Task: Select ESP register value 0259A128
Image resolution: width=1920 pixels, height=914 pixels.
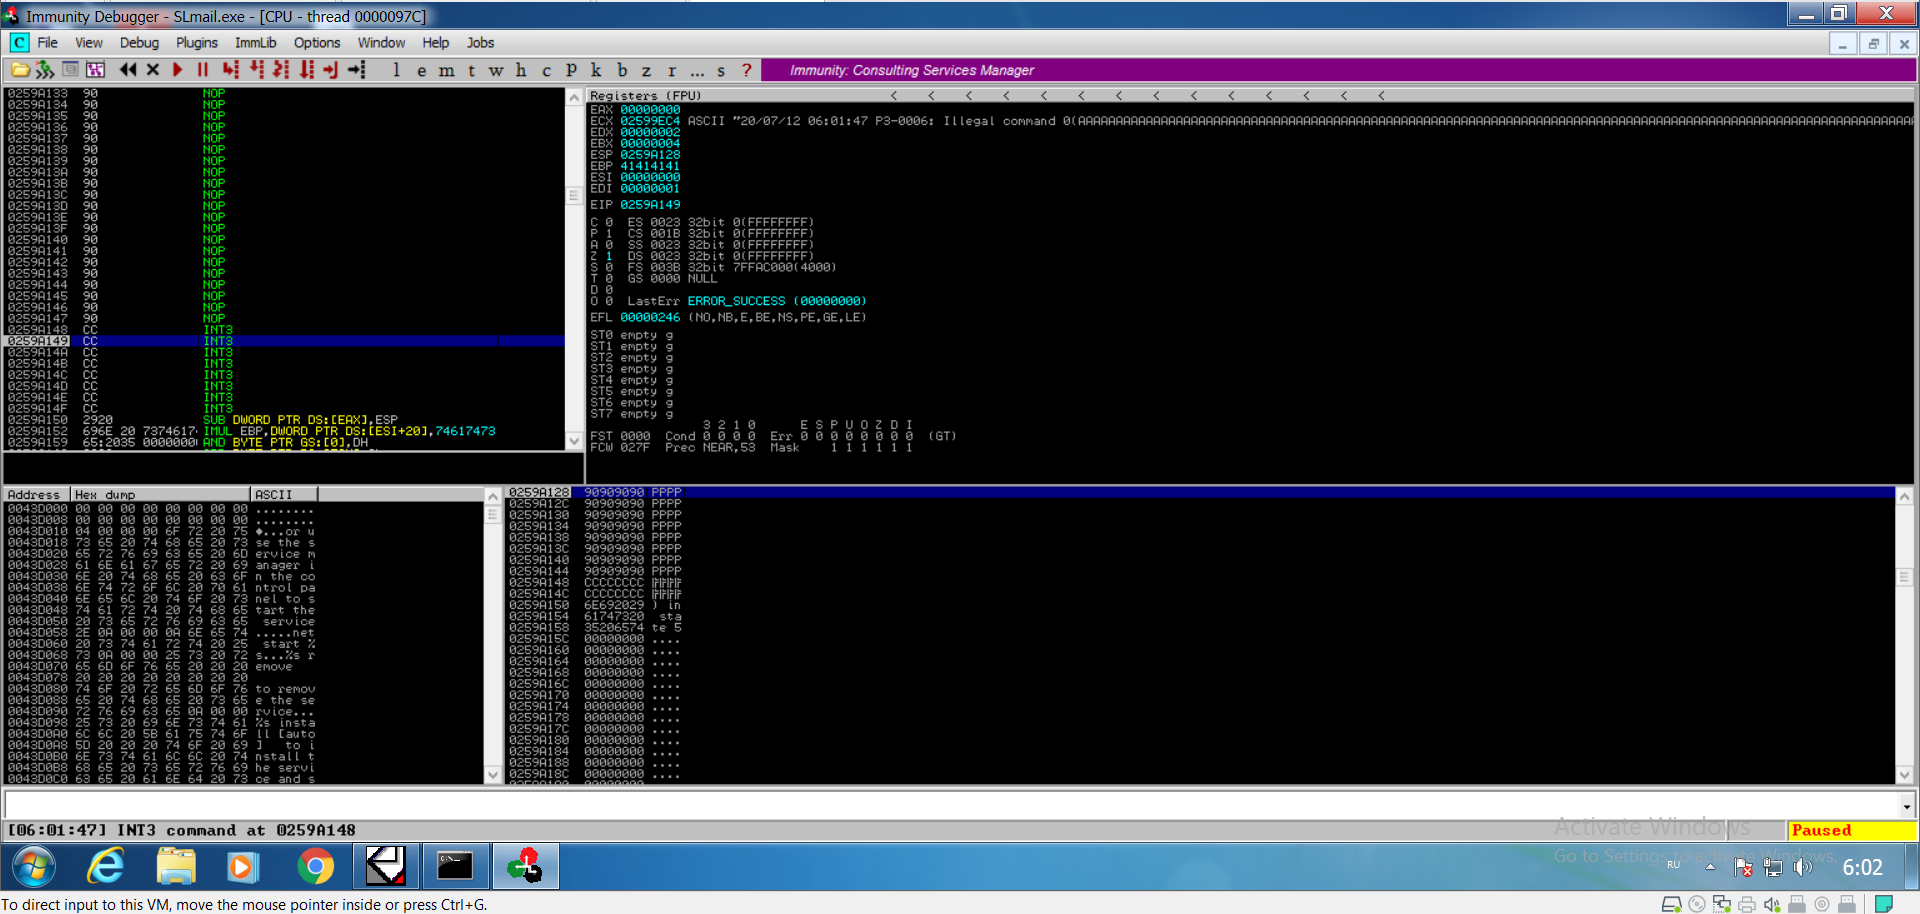Action: (x=650, y=155)
